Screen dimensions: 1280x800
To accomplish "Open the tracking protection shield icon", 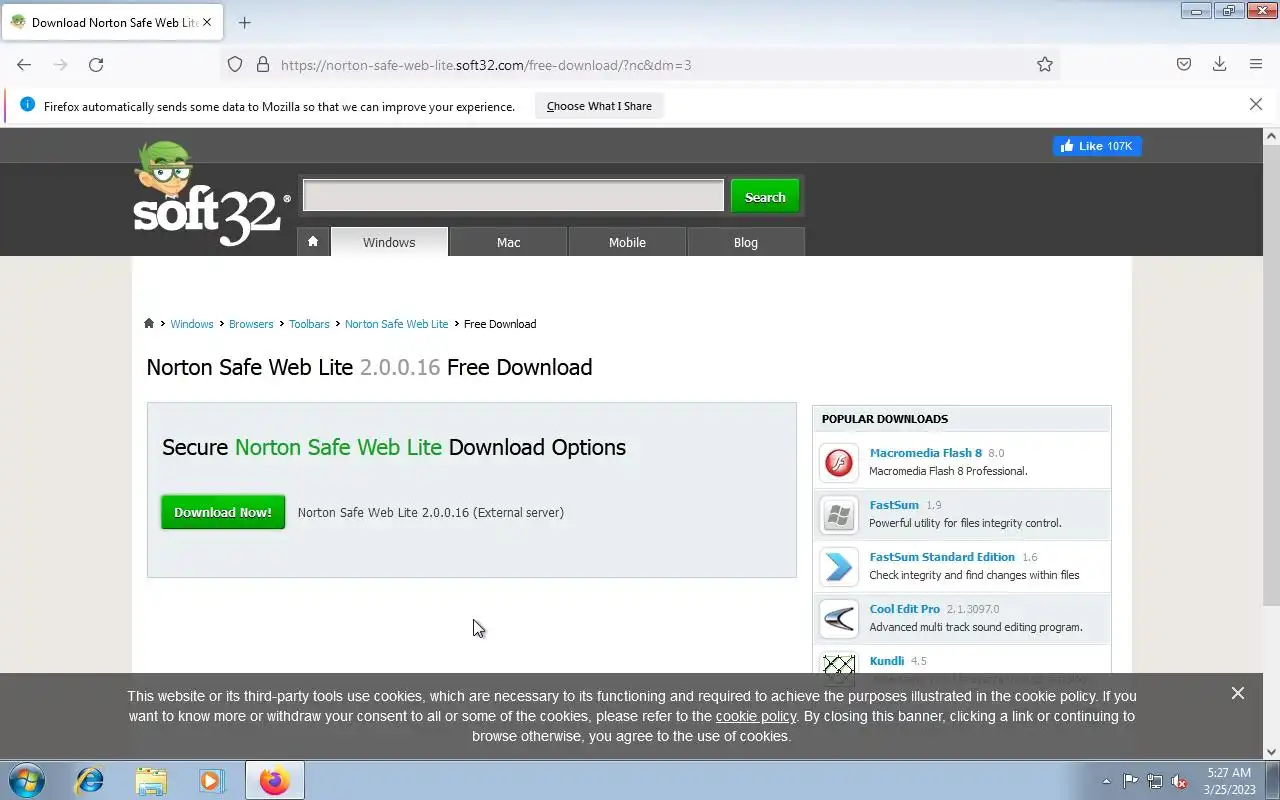I will (235, 64).
